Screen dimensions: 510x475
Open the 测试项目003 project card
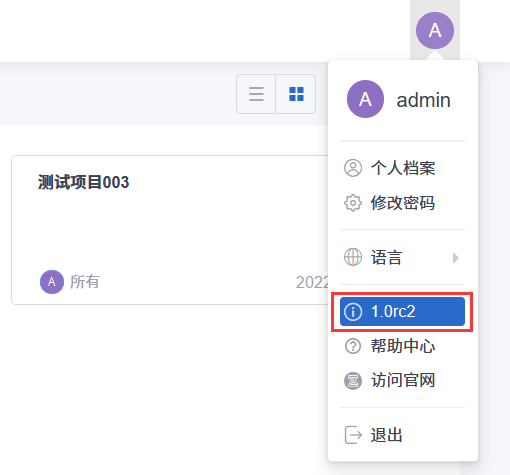[170, 230]
